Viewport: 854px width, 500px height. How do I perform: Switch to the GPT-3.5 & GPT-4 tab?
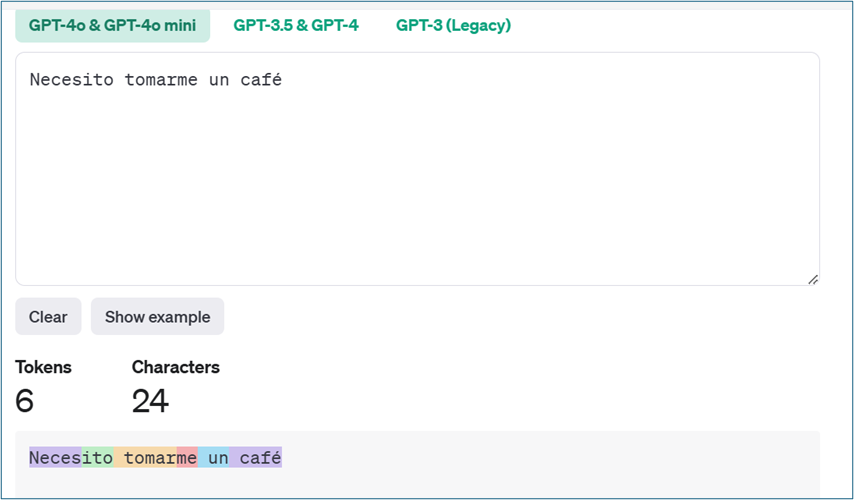pyautogui.click(x=296, y=26)
